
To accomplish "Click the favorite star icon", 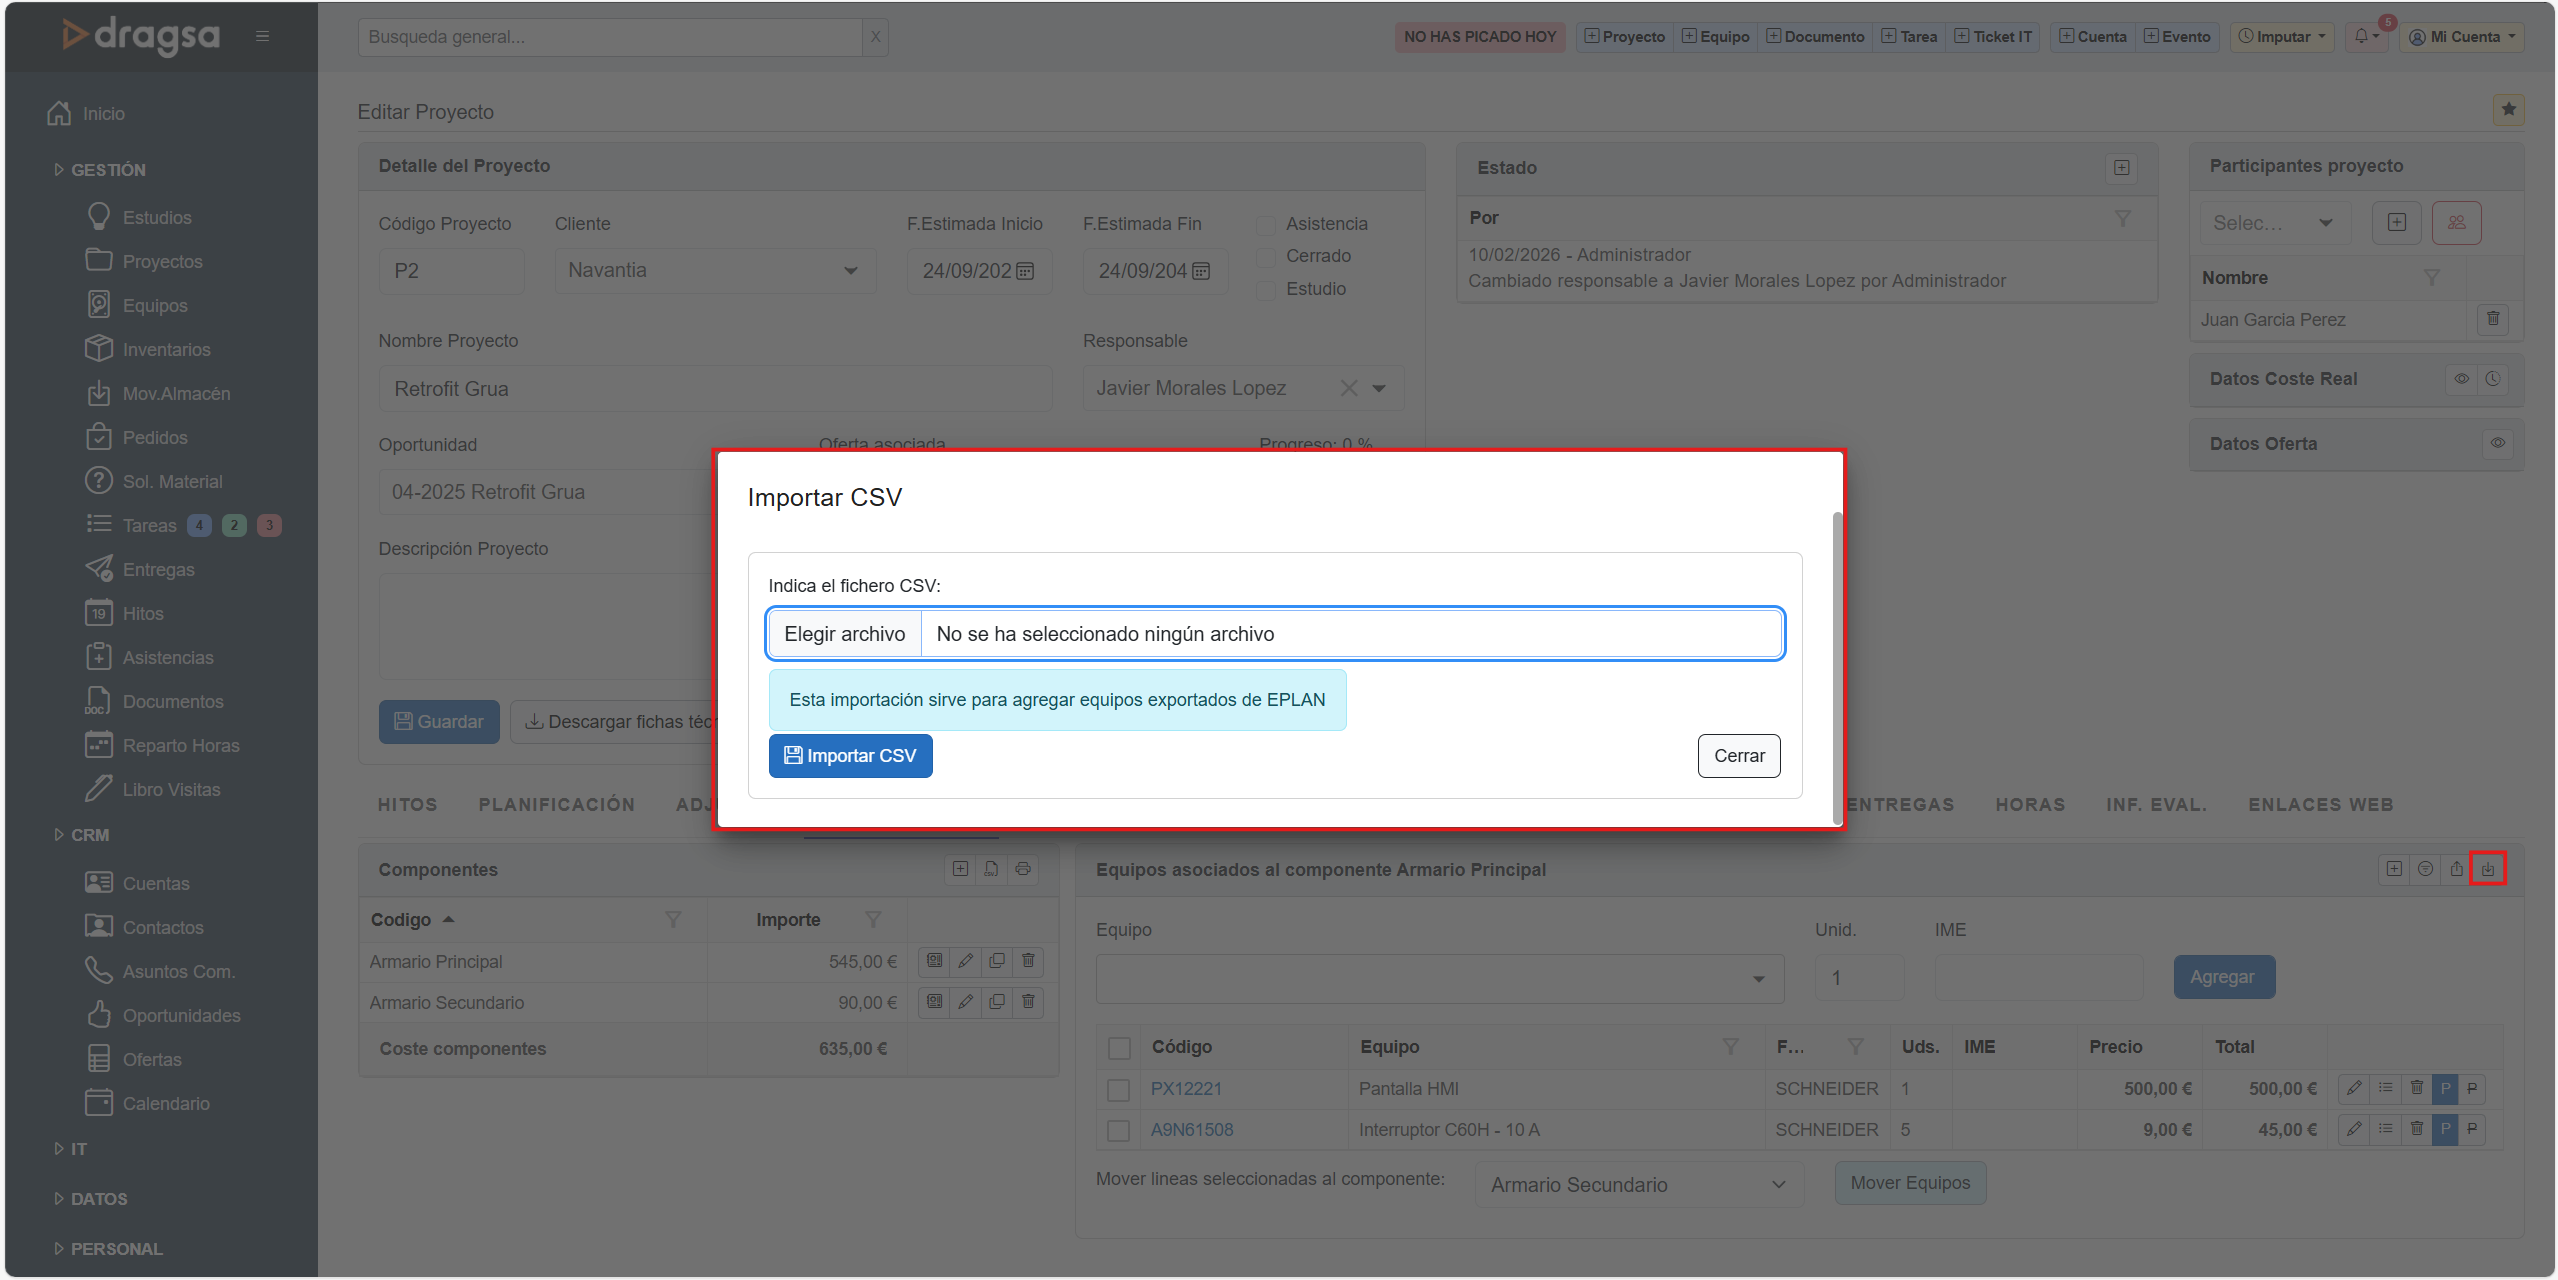I will coord(2508,110).
